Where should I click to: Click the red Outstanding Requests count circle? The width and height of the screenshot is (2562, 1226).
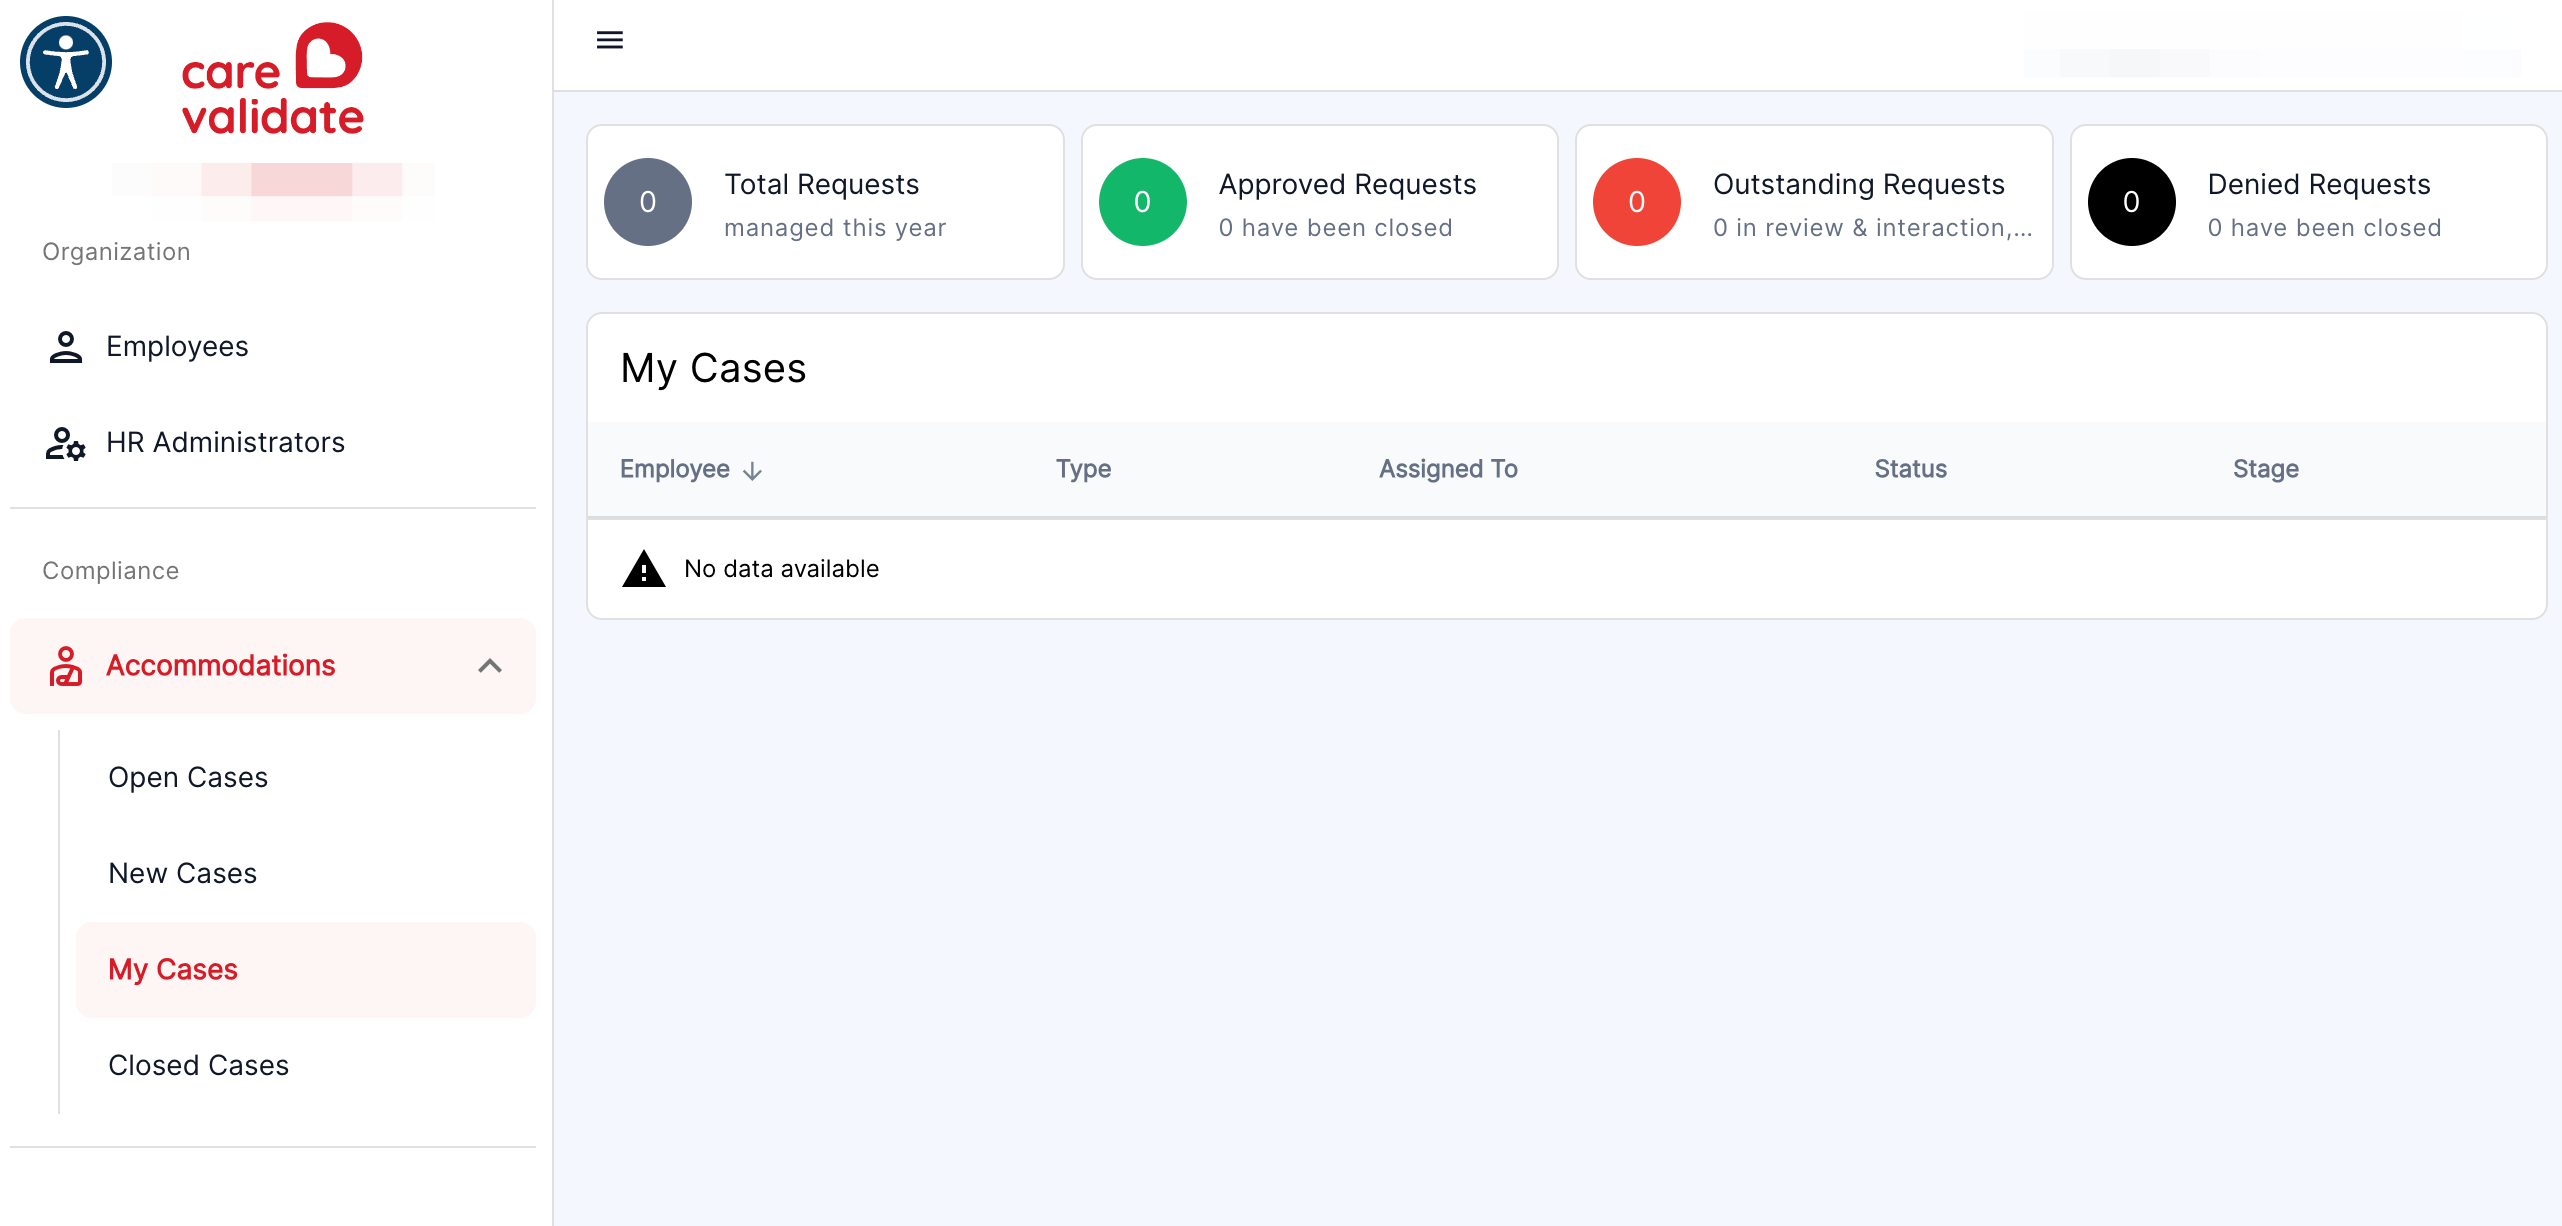pos(1637,202)
